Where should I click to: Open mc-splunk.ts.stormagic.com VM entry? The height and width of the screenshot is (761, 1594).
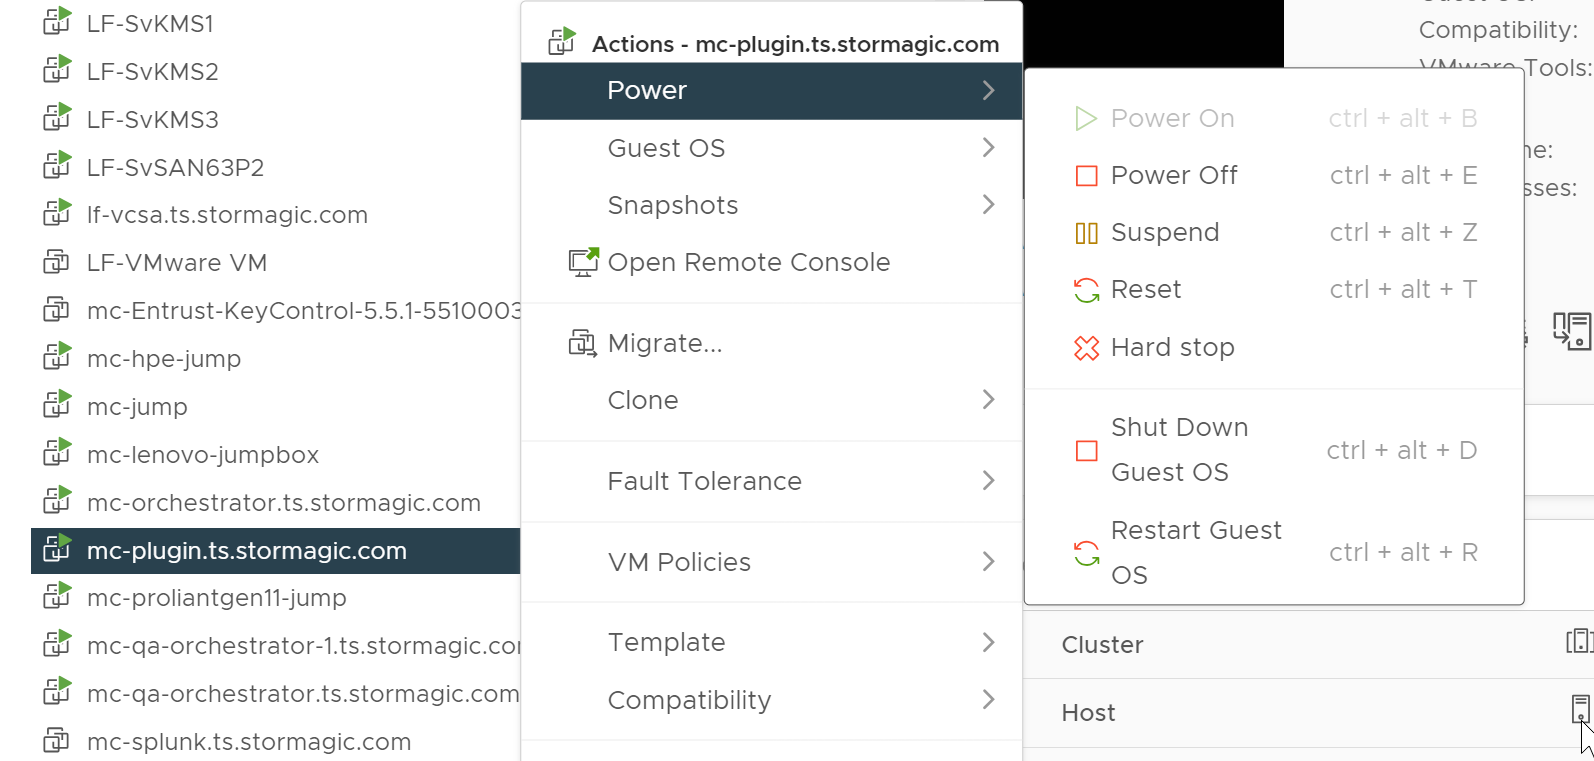click(x=249, y=742)
